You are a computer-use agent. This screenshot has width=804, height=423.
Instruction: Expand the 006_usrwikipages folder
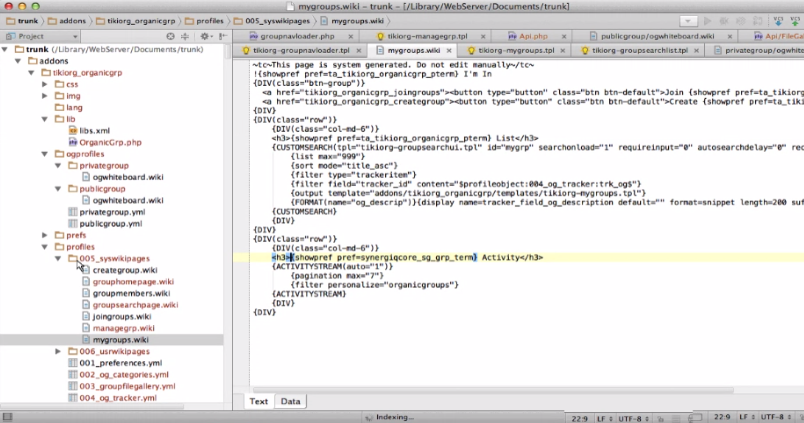tap(58, 351)
